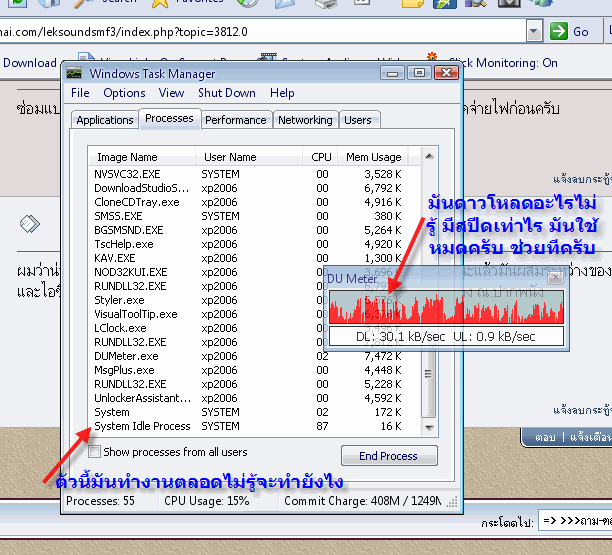
Task: Select the Processes tab
Action: click(169, 118)
